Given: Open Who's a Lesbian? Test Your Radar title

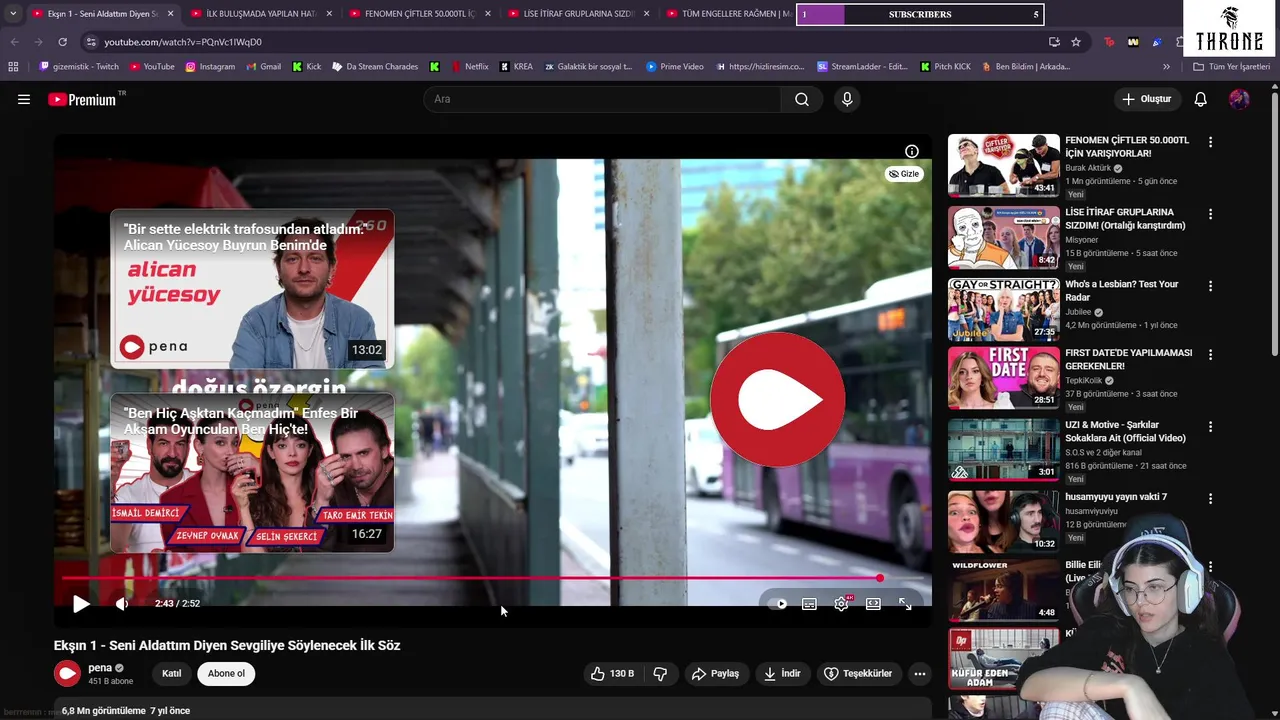Looking at the screenshot, I should coord(1122,291).
